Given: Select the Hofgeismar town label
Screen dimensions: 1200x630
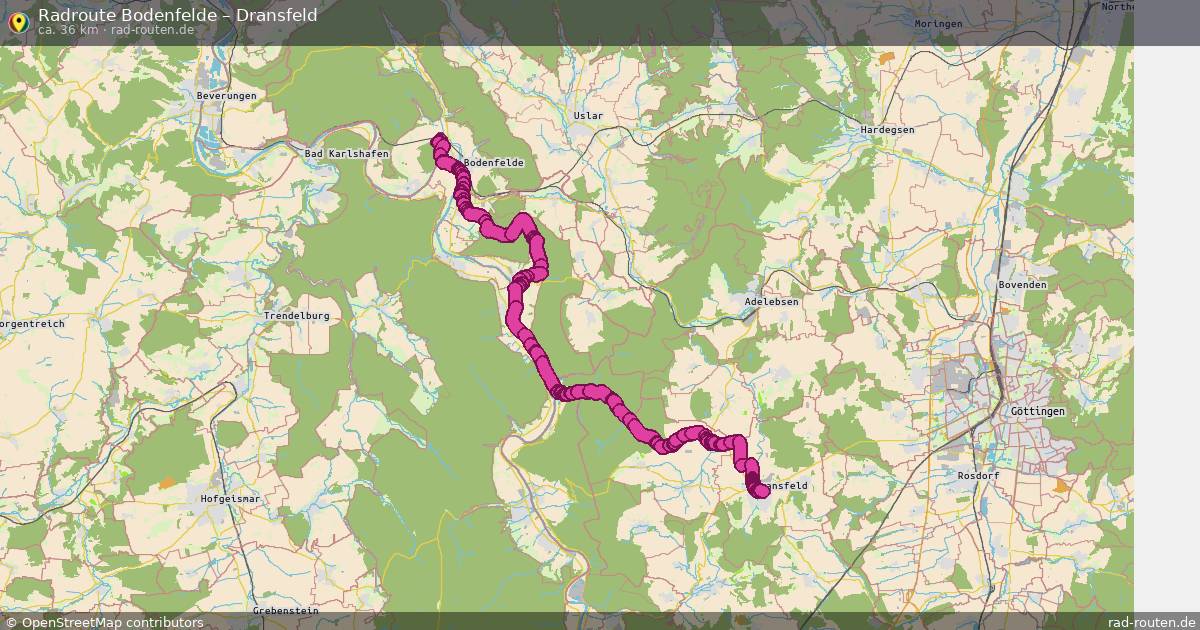Looking at the screenshot, I should [230, 497].
